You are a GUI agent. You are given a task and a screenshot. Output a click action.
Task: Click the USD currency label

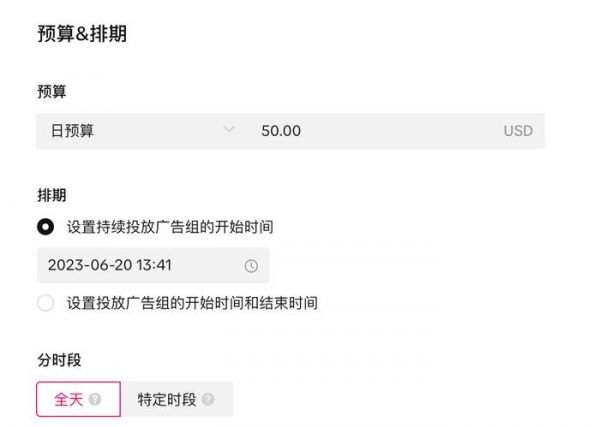(x=518, y=131)
